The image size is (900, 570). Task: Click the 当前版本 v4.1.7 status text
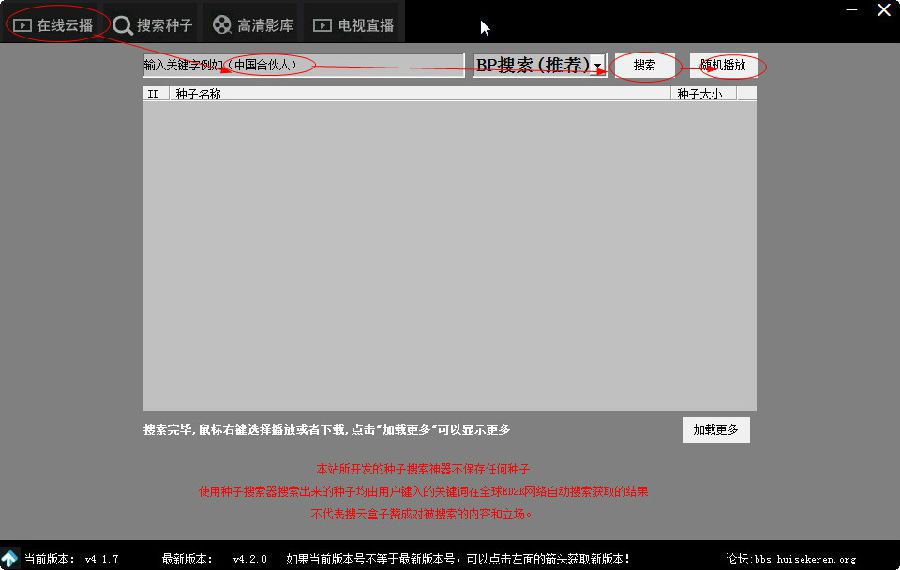pyautogui.click(x=71, y=559)
